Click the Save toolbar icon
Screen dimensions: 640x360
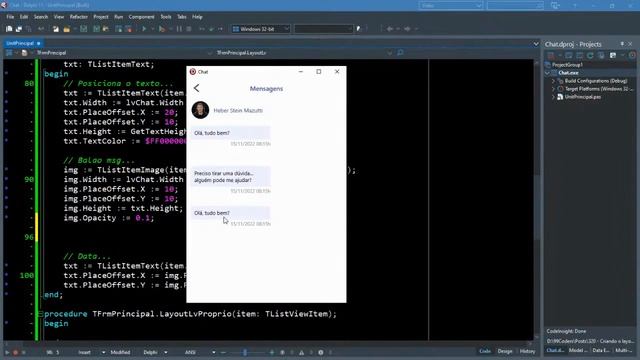click(x=83, y=29)
